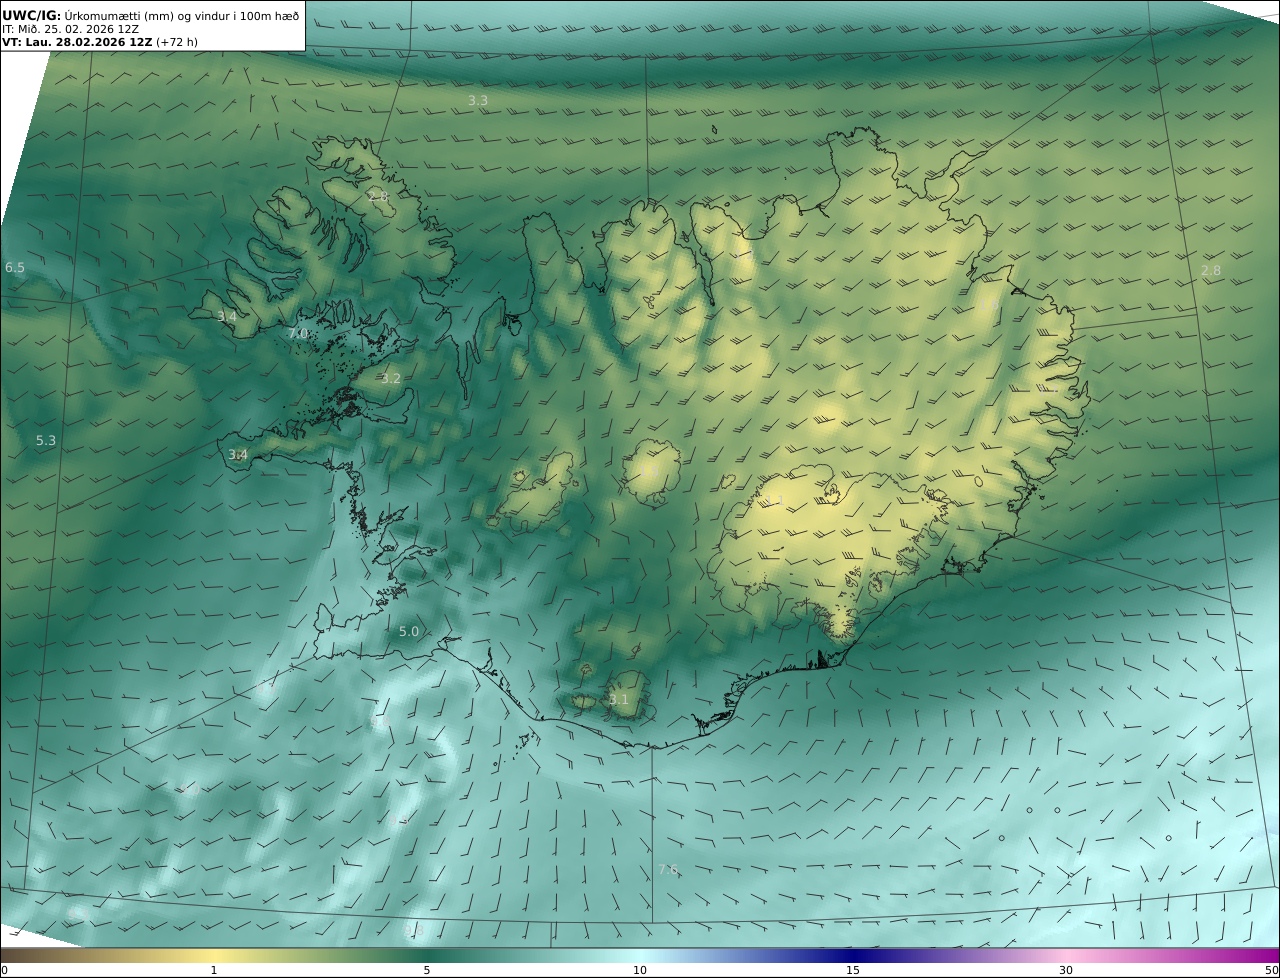The height and width of the screenshot is (978, 1280).
Task: Pick the dark navy segment of the color bar
Action: pos(853,955)
